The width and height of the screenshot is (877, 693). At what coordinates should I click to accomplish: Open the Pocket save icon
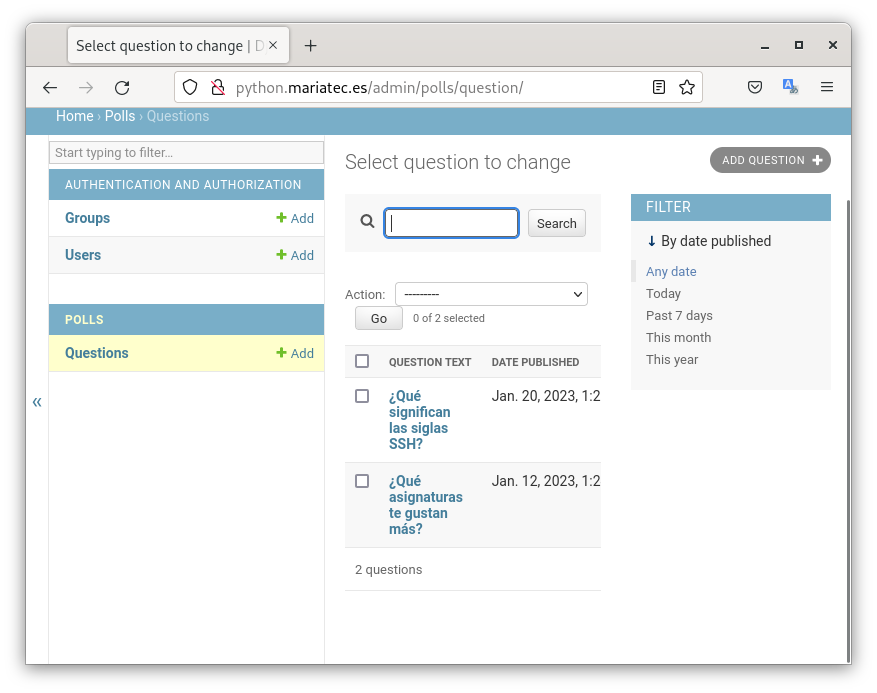click(x=756, y=88)
